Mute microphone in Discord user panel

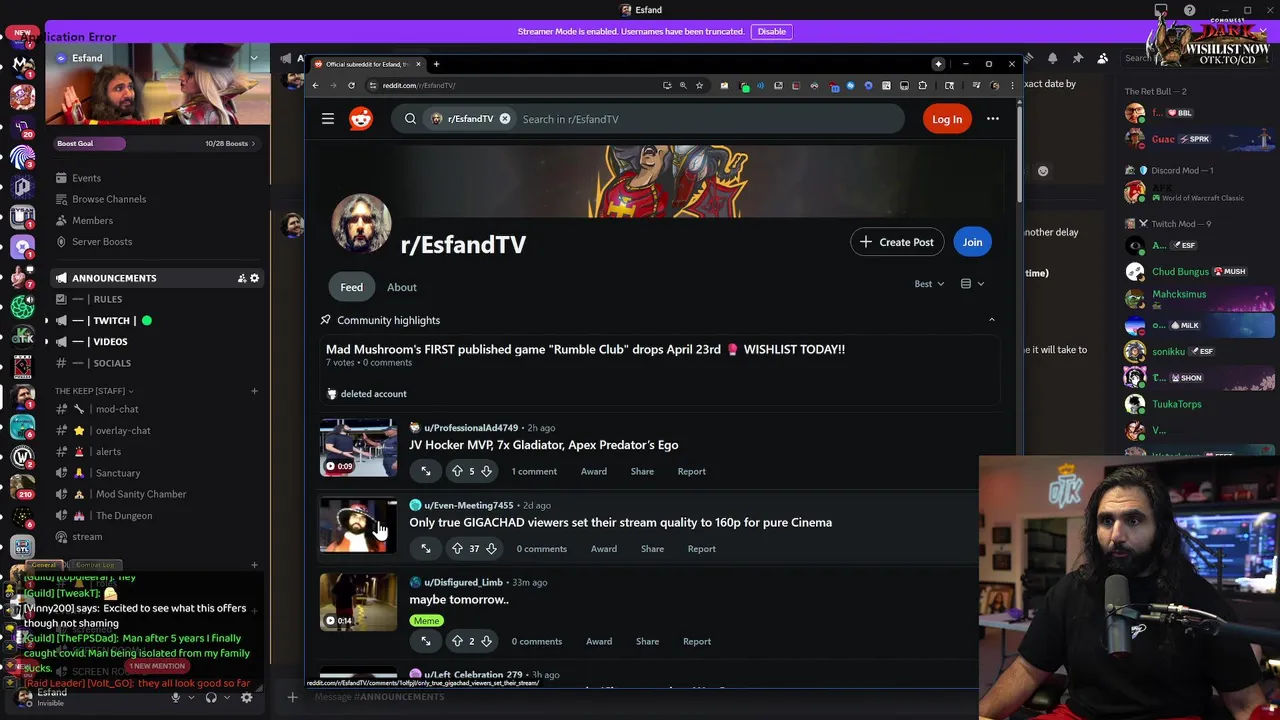pos(175,697)
